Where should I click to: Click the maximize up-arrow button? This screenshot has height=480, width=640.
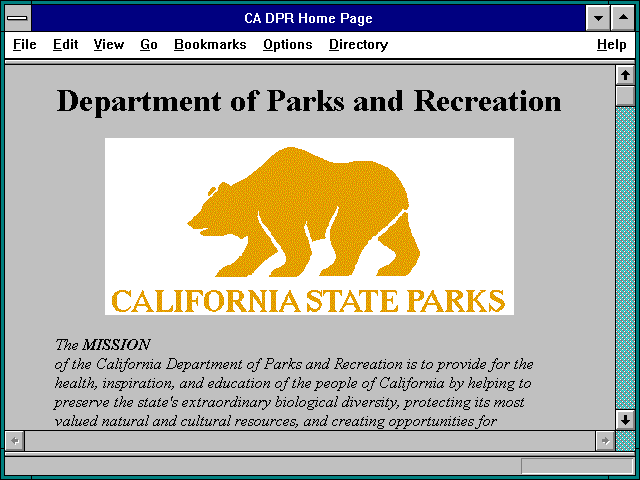[x=623, y=18]
